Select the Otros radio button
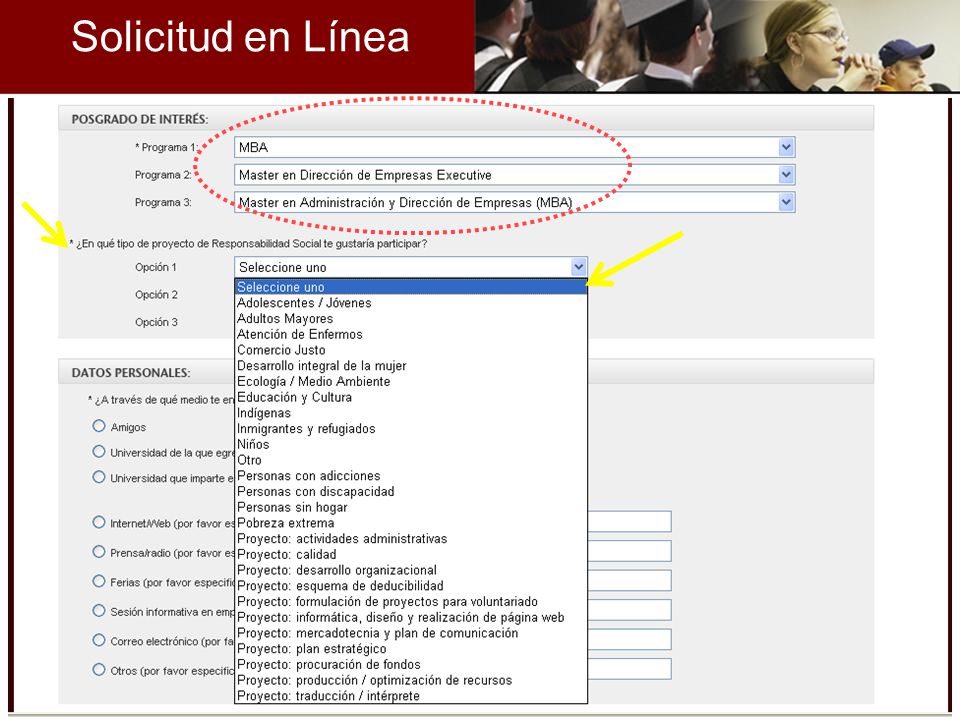Viewport: 960px width, 720px height. point(99,669)
